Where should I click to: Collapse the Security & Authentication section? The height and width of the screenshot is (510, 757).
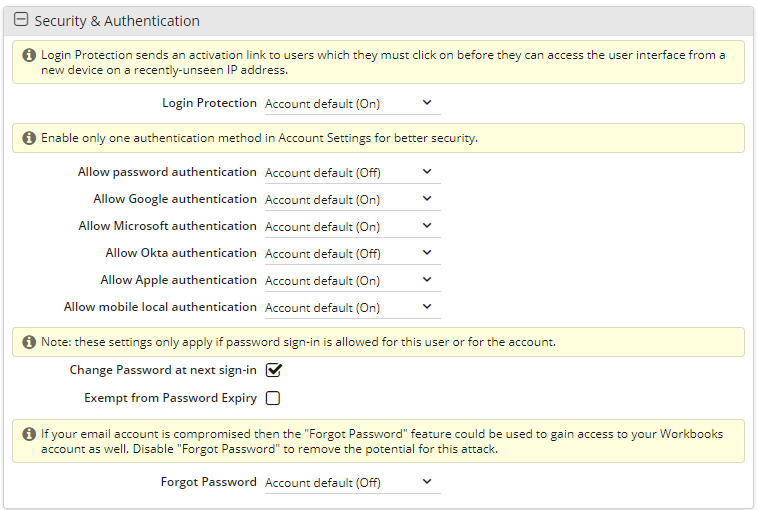point(21,20)
